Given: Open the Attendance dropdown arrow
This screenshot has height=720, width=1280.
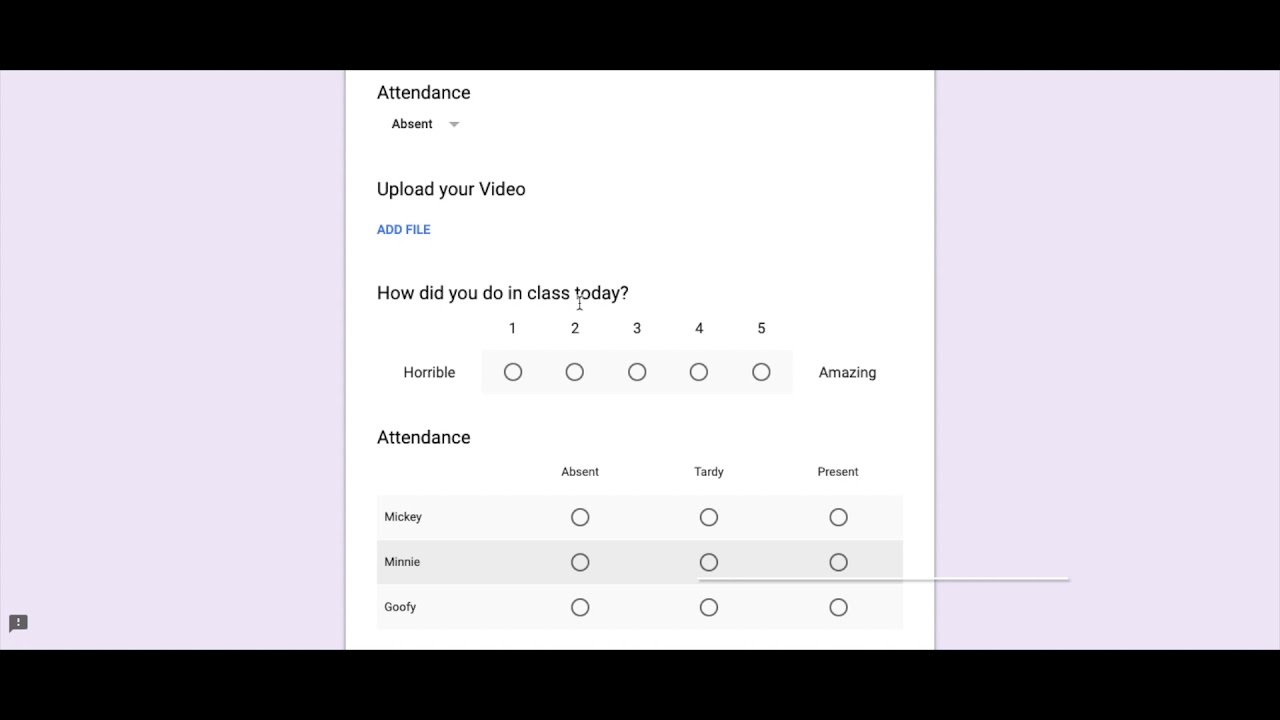Looking at the screenshot, I should click(454, 124).
